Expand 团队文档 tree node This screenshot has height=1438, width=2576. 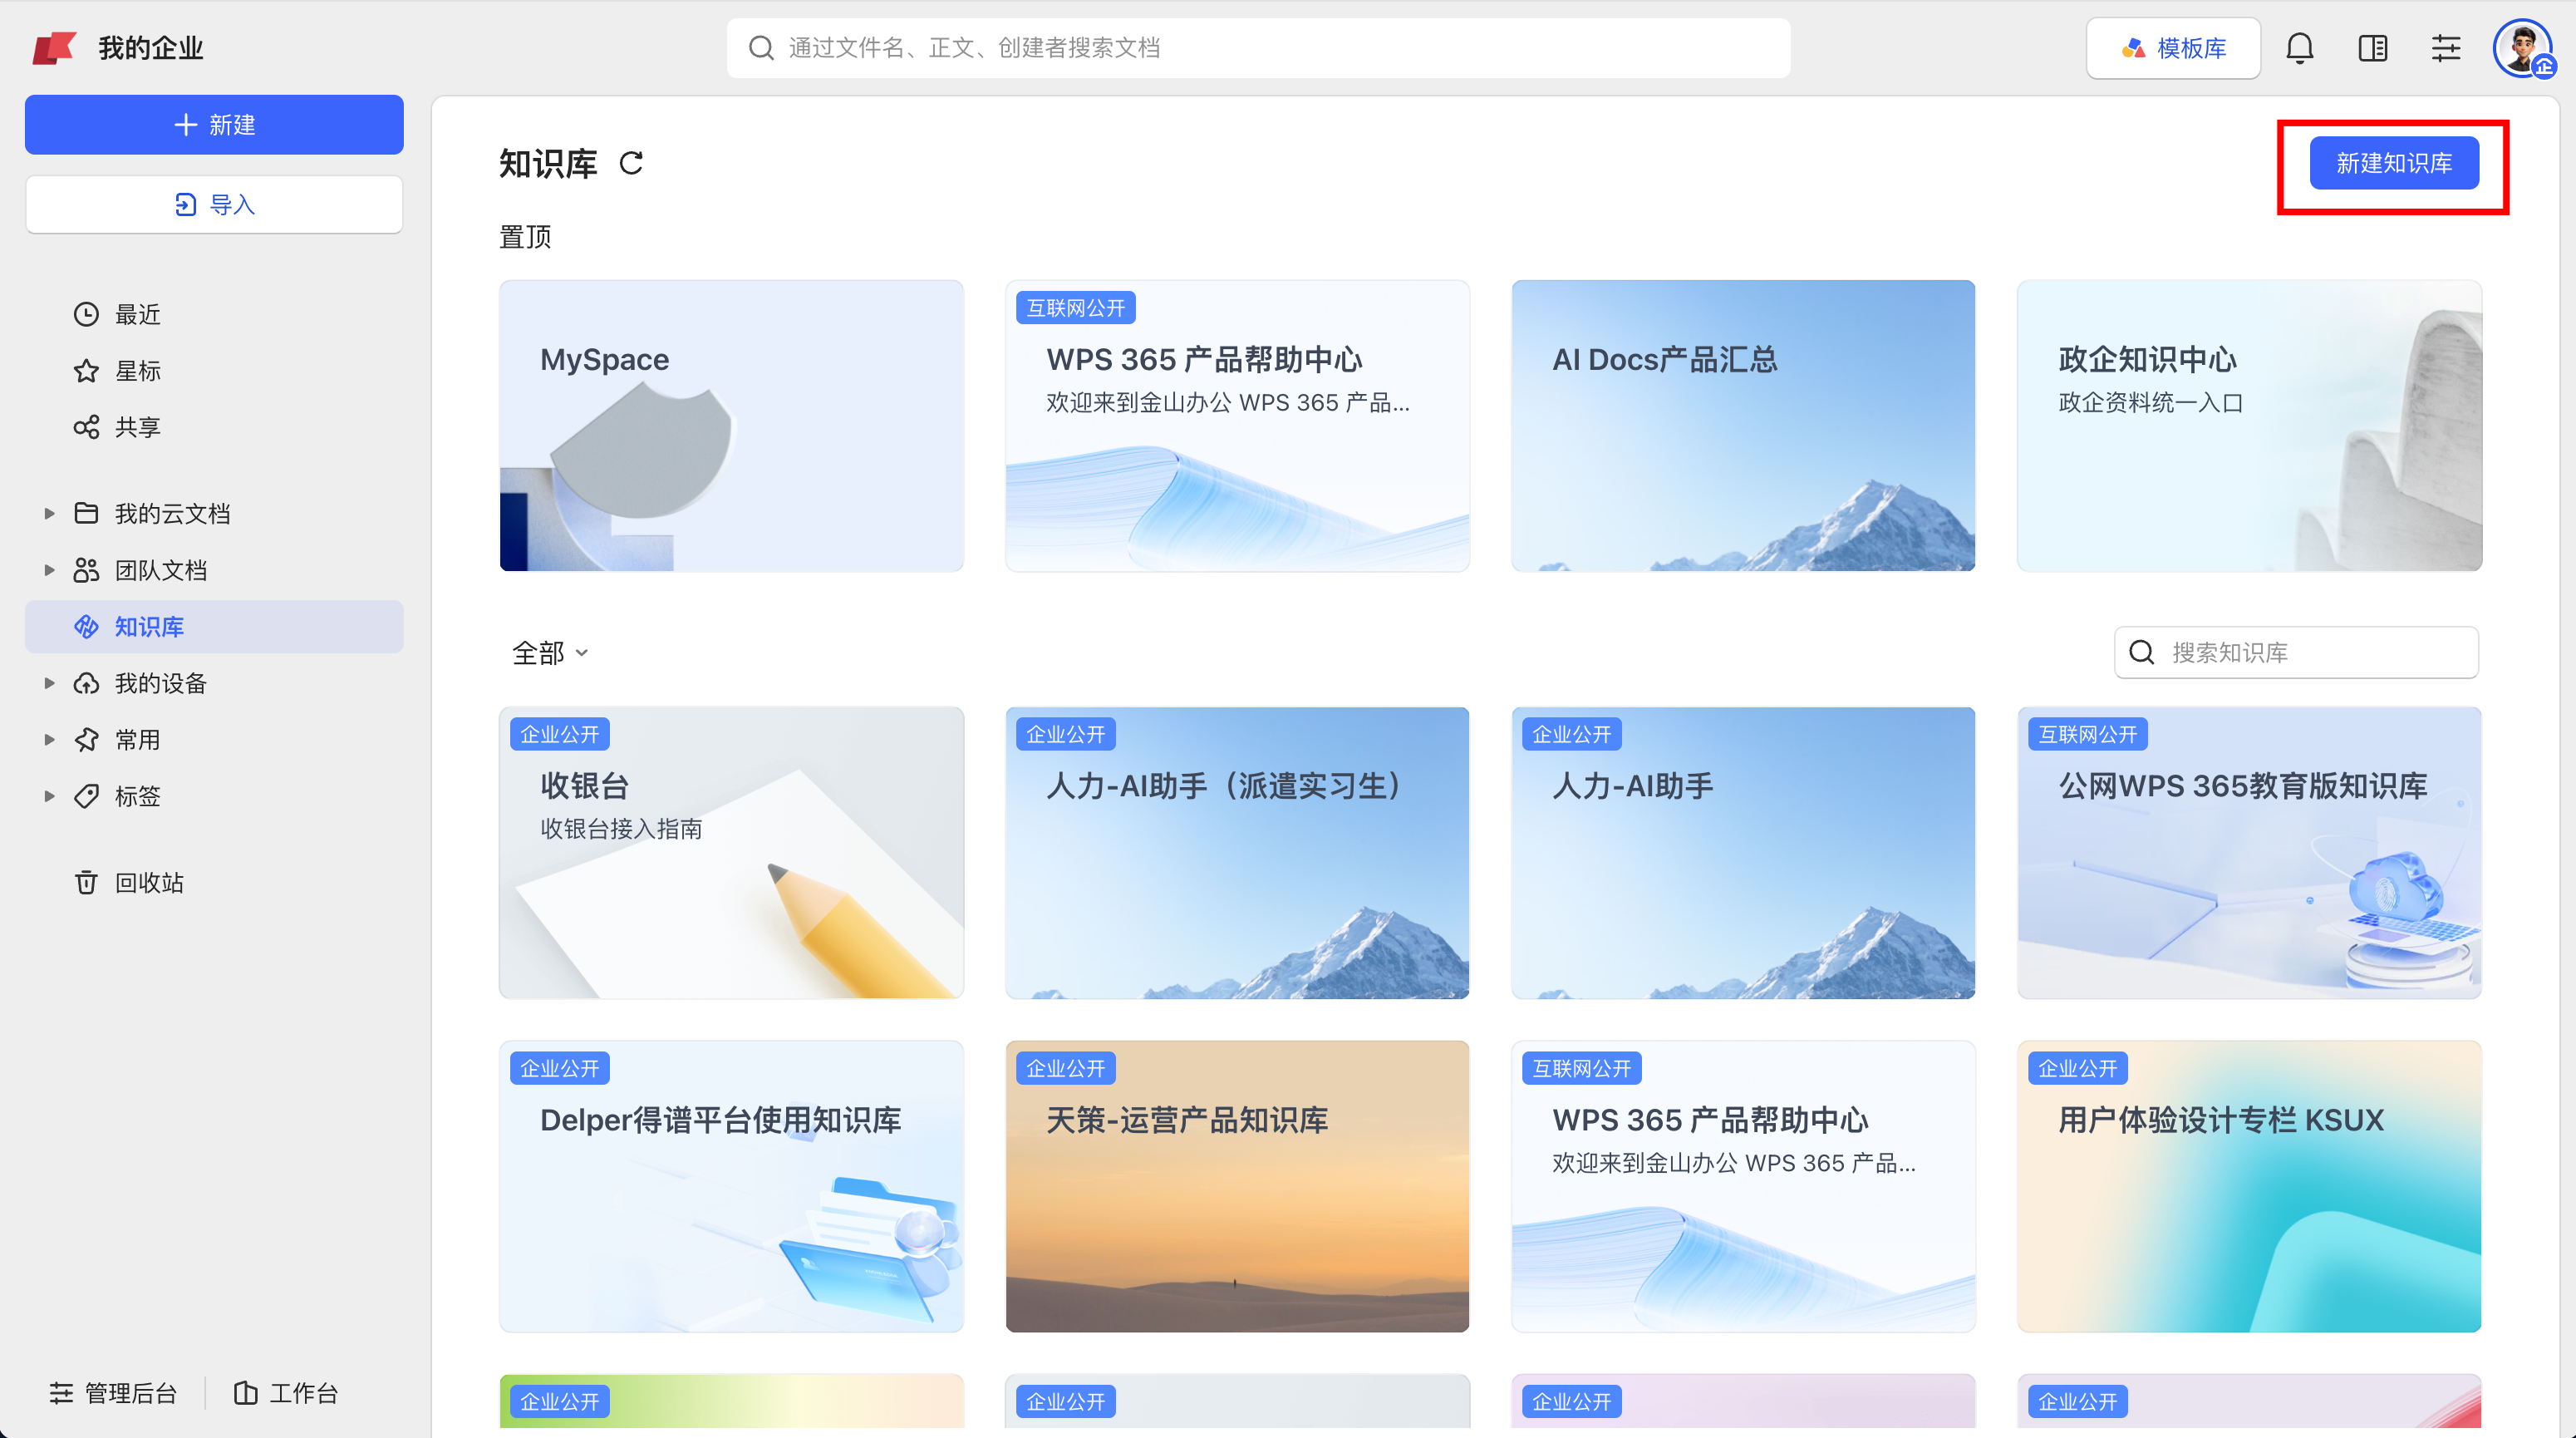coord(49,570)
